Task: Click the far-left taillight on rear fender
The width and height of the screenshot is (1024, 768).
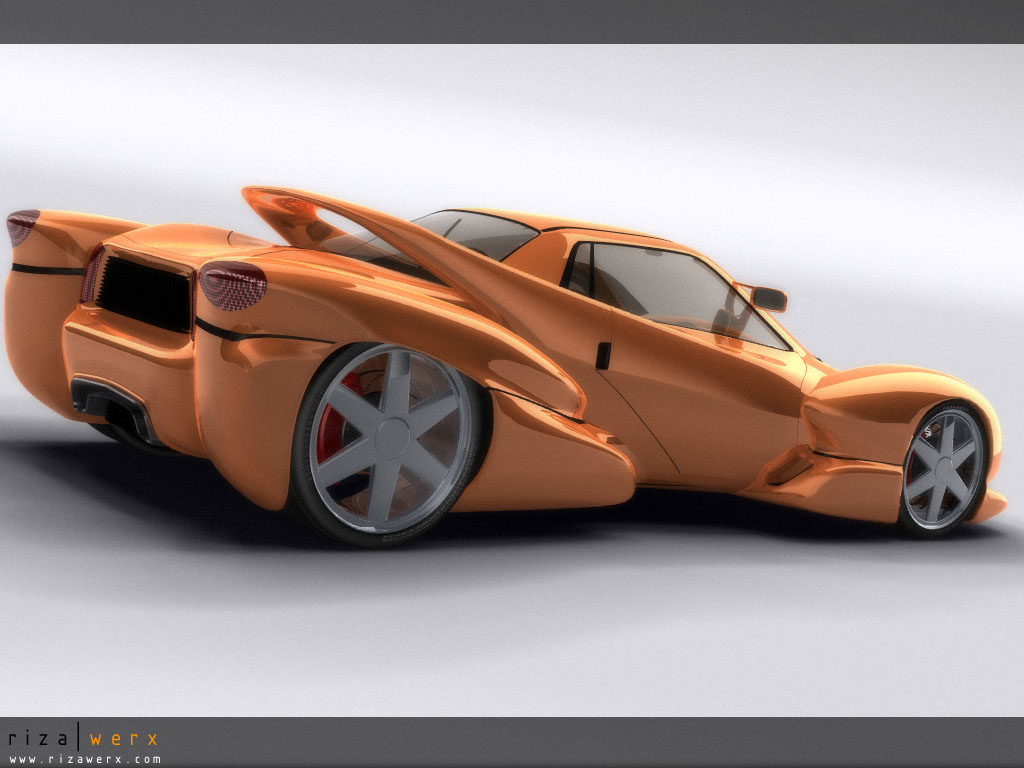Action: point(22,226)
